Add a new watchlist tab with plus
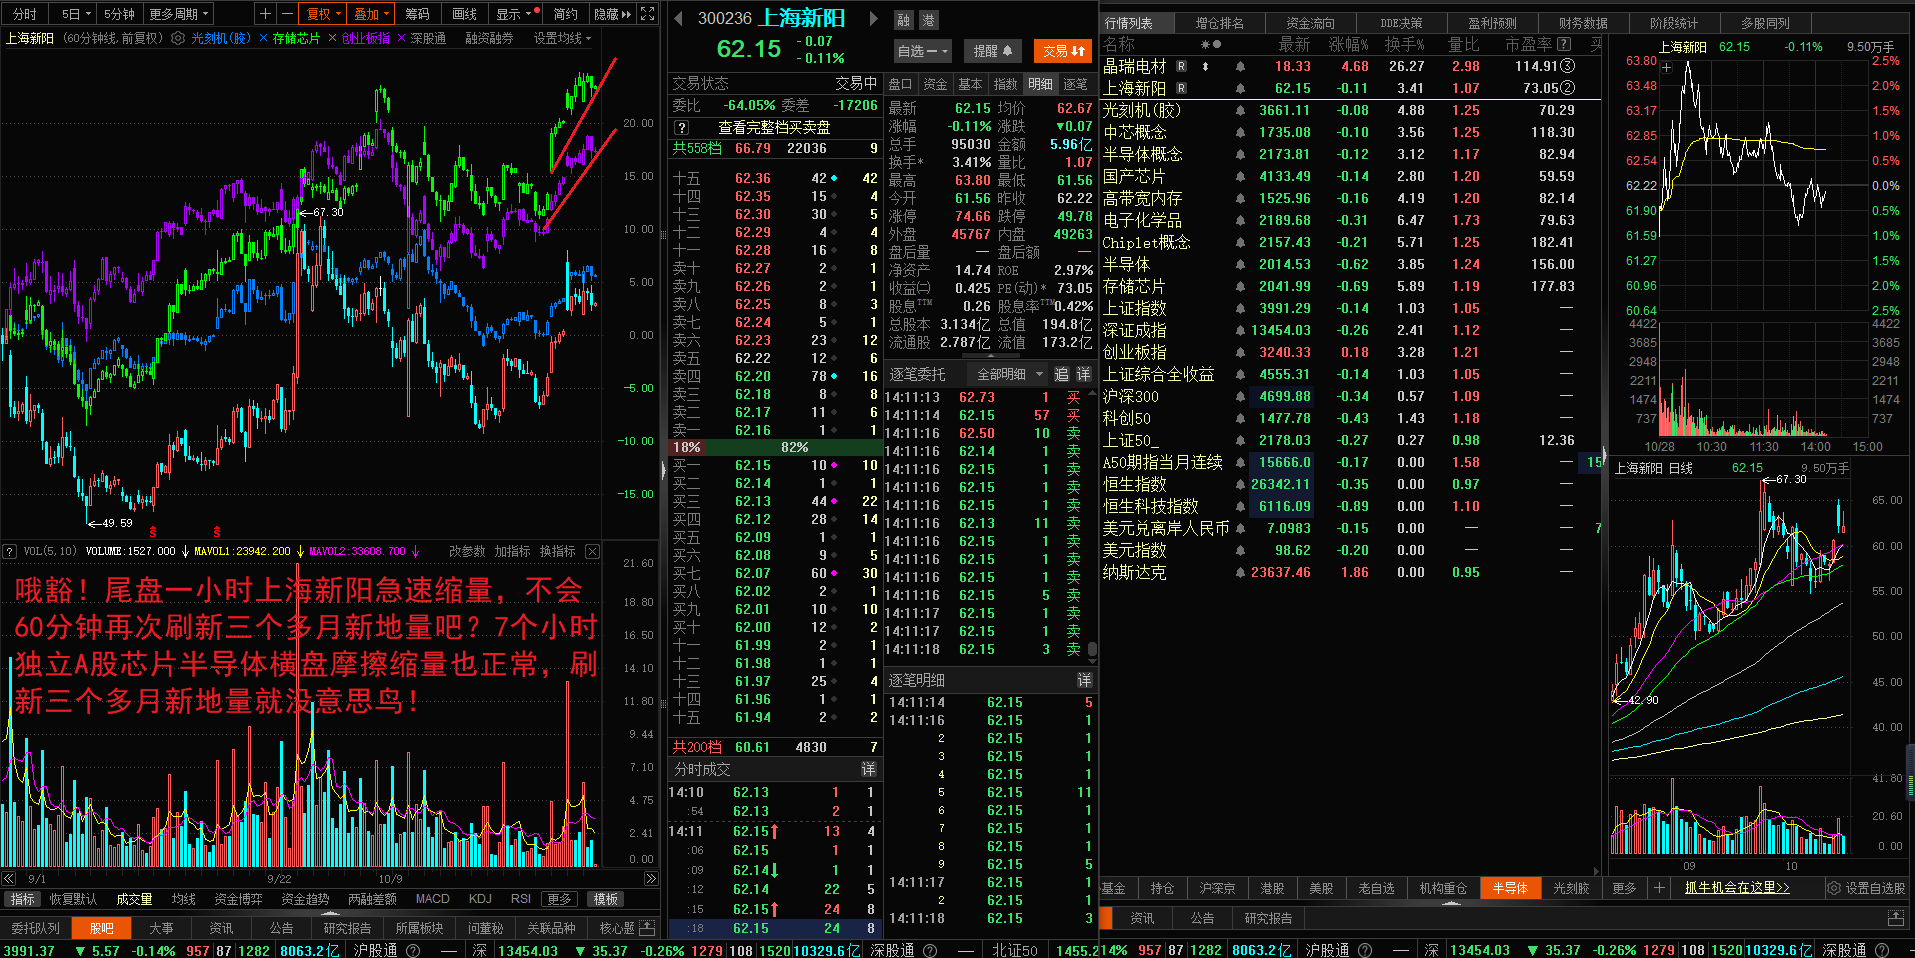 [1659, 888]
